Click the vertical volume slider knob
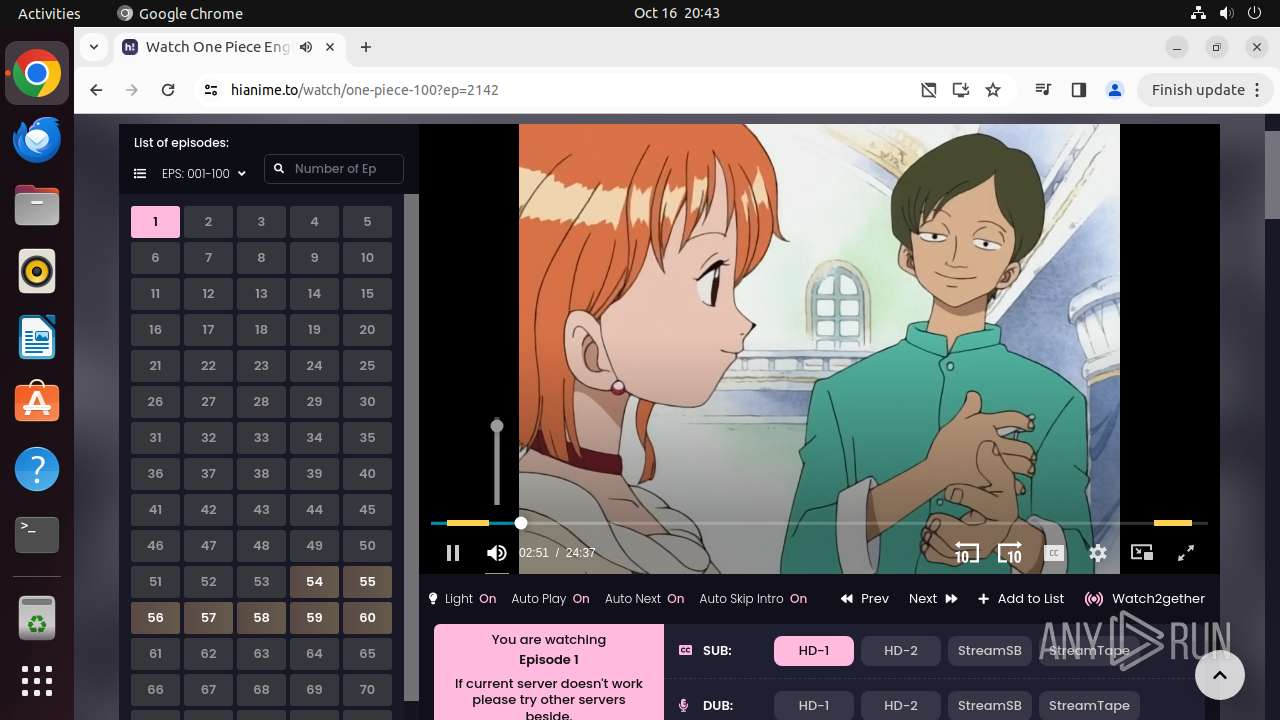 click(x=497, y=426)
